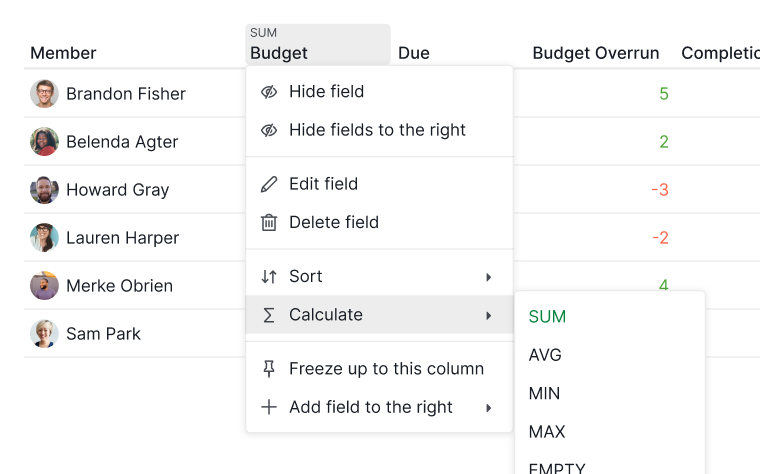Click the eye icon for Hide fields to the right
The height and width of the screenshot is (474, 760).
(x=269, y=130)
